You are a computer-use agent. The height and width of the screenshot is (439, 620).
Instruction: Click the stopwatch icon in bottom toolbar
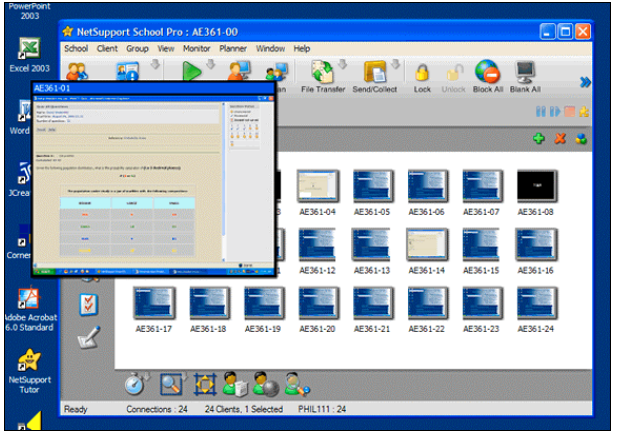tap(136, 382)
